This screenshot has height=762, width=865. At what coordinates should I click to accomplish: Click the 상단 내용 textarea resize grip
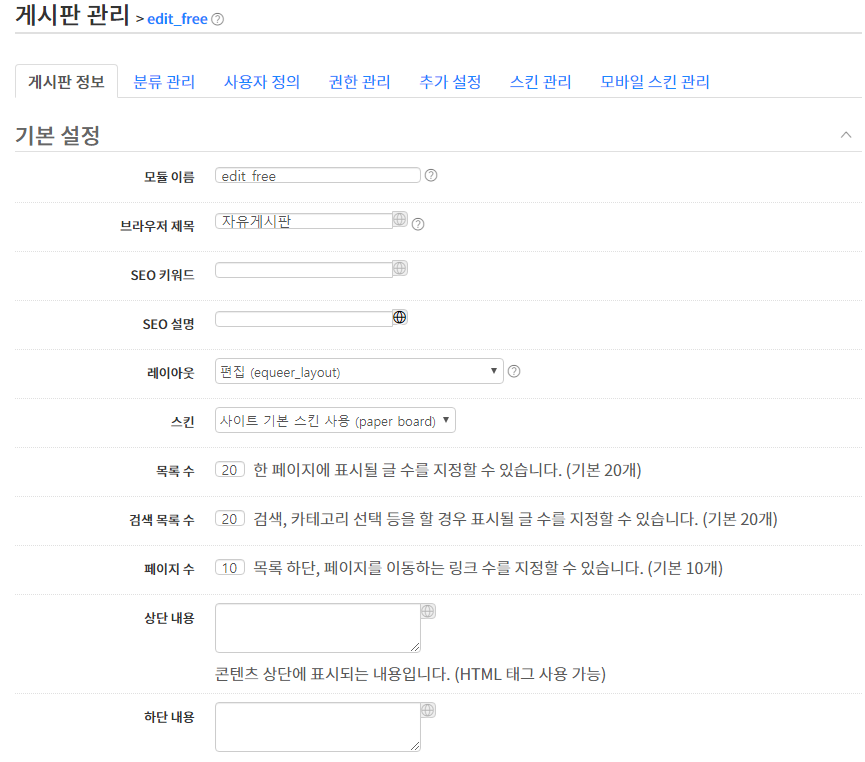tap(415, 647)
